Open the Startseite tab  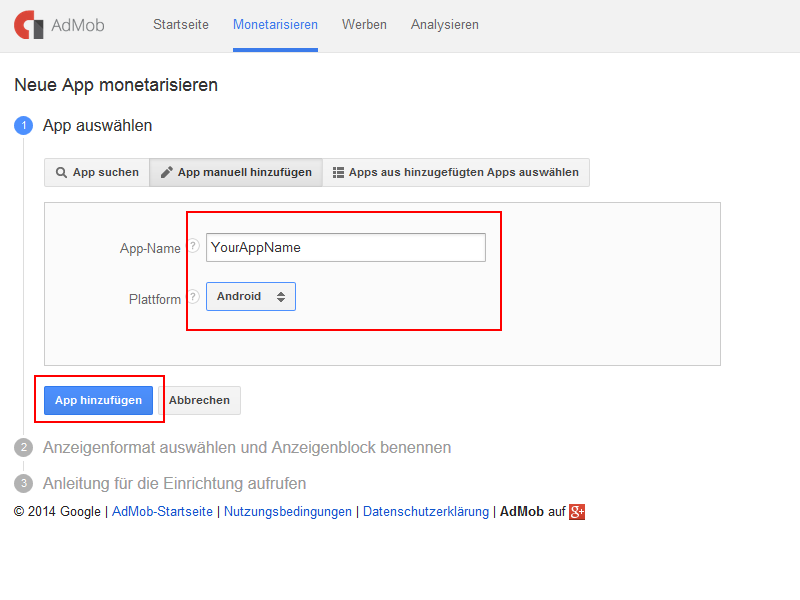tap(181, 24)
